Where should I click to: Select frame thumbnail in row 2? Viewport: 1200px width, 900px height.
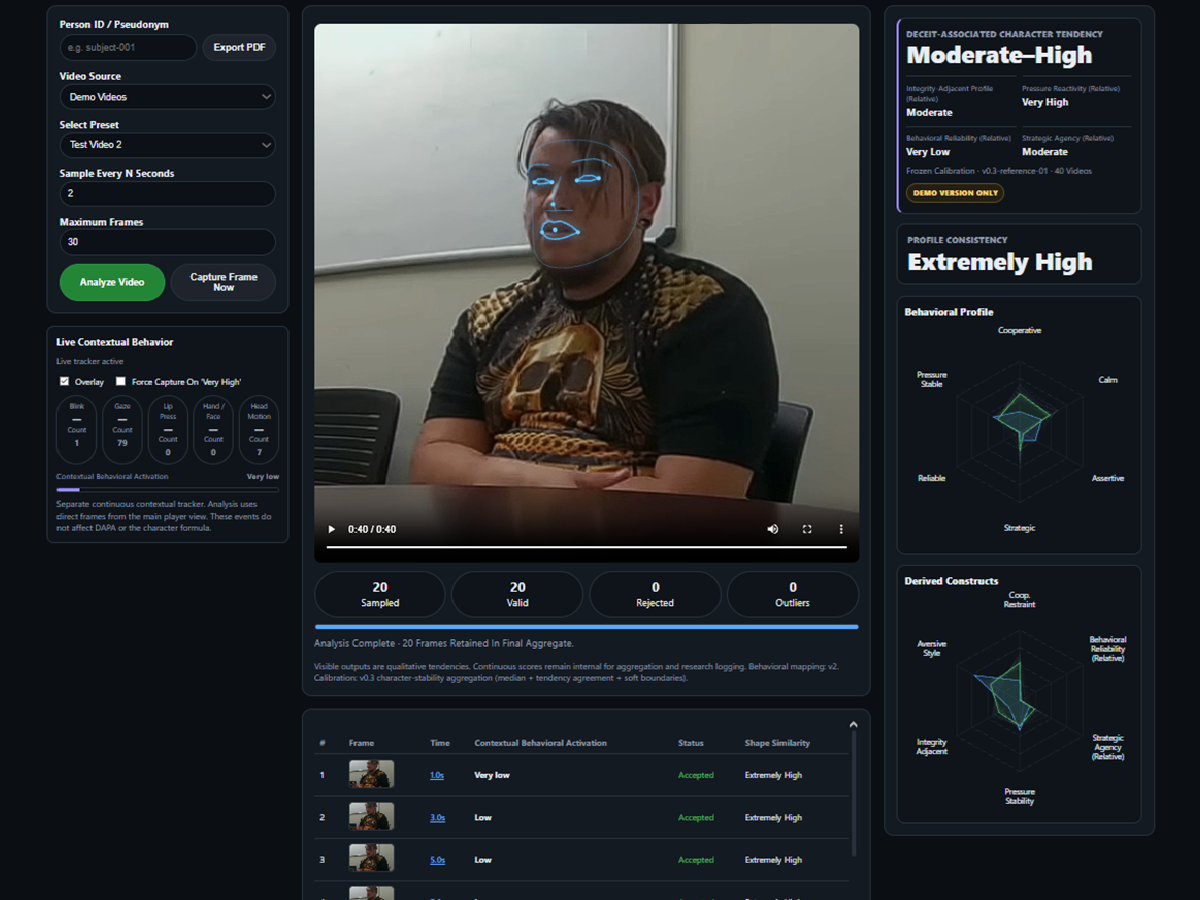point(371,817)
